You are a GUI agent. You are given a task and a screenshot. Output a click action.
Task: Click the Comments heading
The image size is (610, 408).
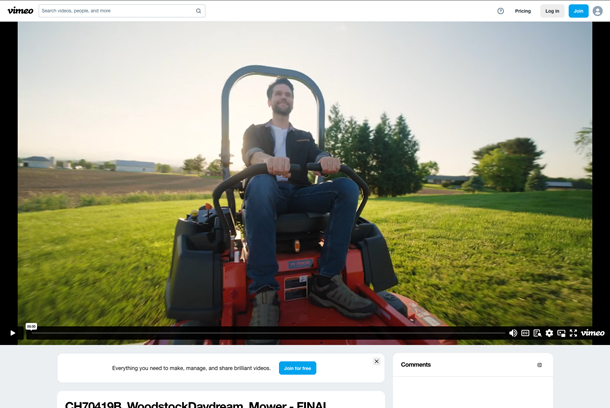point(415,364)
